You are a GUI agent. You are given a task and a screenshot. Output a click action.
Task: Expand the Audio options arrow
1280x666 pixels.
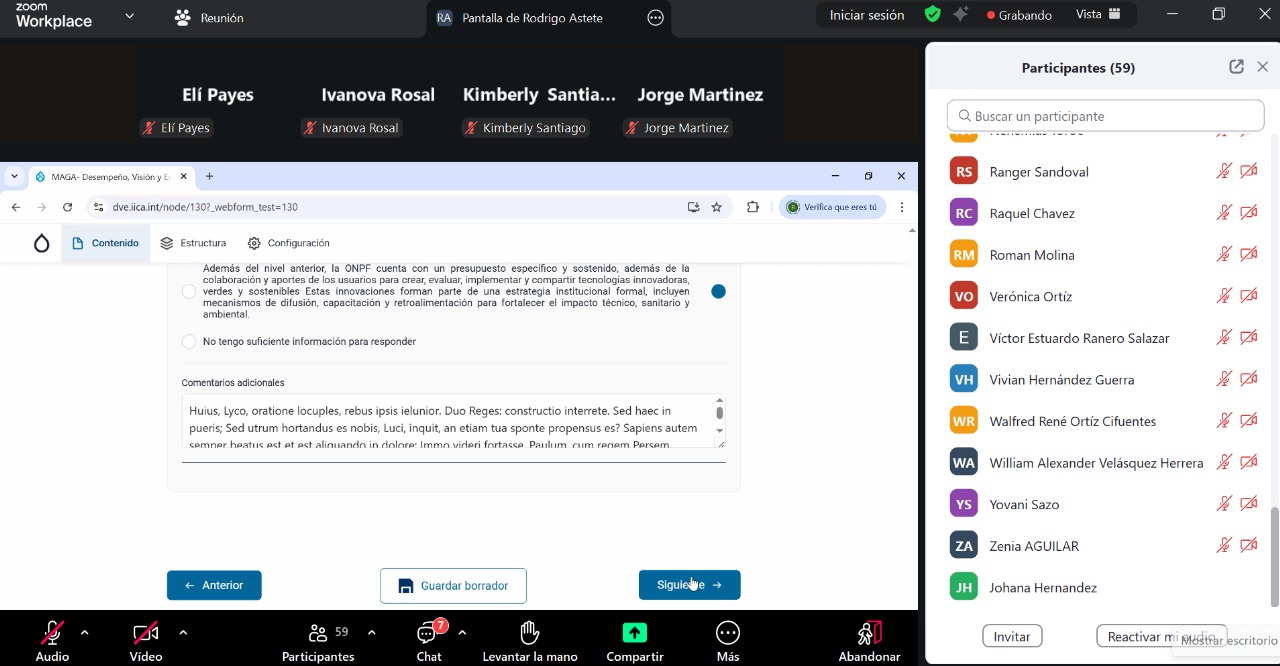coord(84,632)
